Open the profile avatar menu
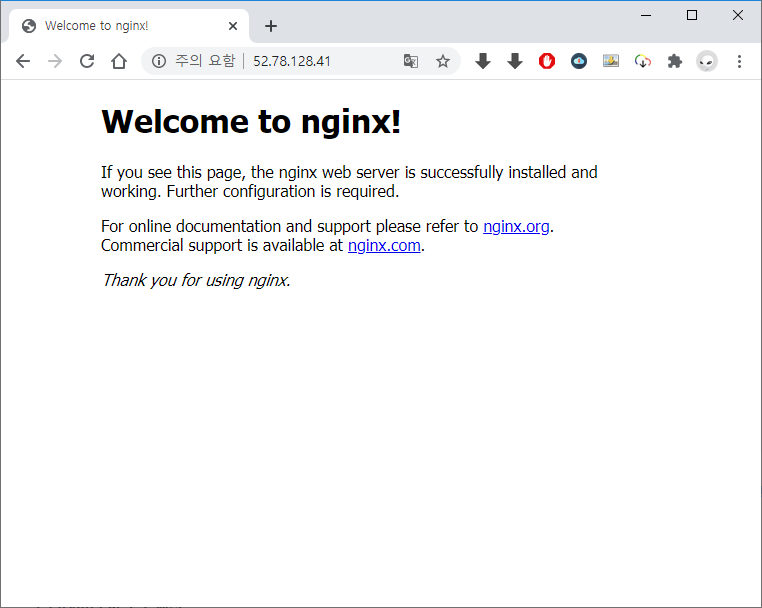This screenshot has height=608, width=762. (707, 61)
